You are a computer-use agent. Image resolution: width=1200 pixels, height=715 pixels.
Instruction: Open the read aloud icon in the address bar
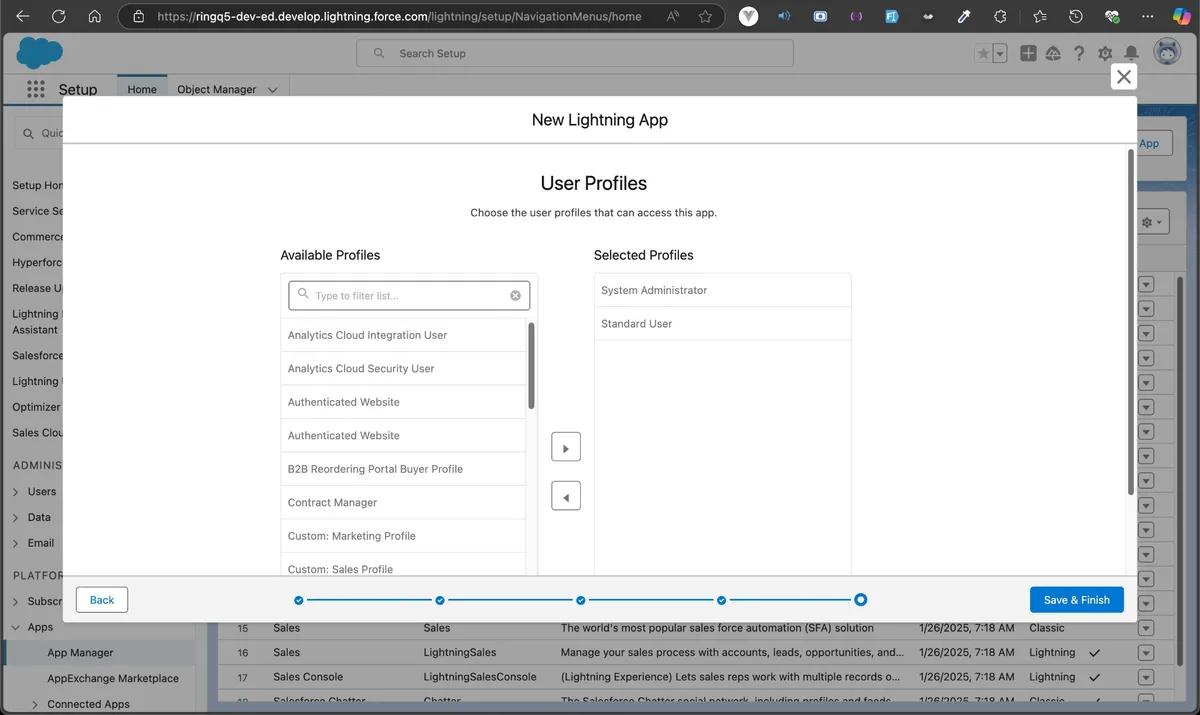click(673, 16)
